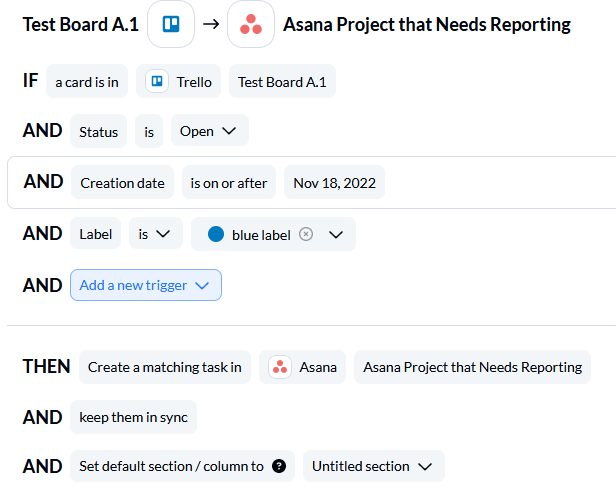The image size is (616, 501).
Task: Click the Test Board A.1 chip
Action: tap(282, 81)
